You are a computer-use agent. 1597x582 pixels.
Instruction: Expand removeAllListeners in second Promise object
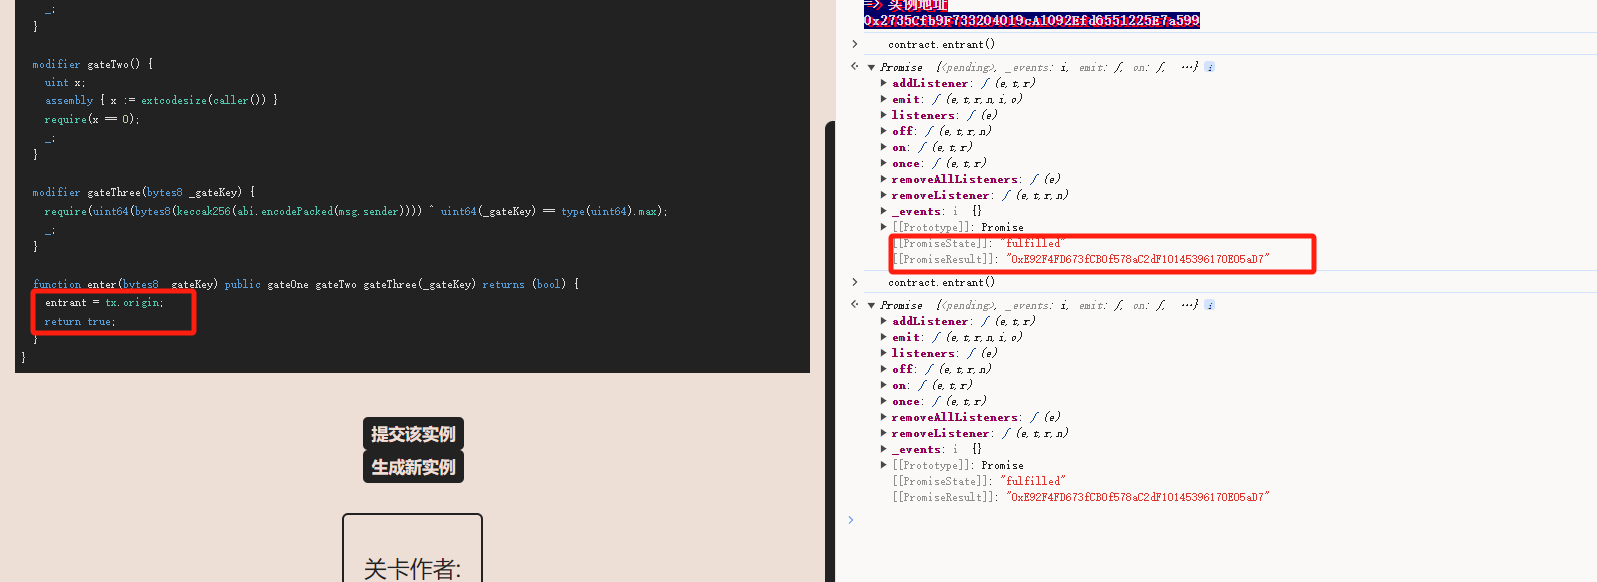pyautogui.click(x=884, y=417)
